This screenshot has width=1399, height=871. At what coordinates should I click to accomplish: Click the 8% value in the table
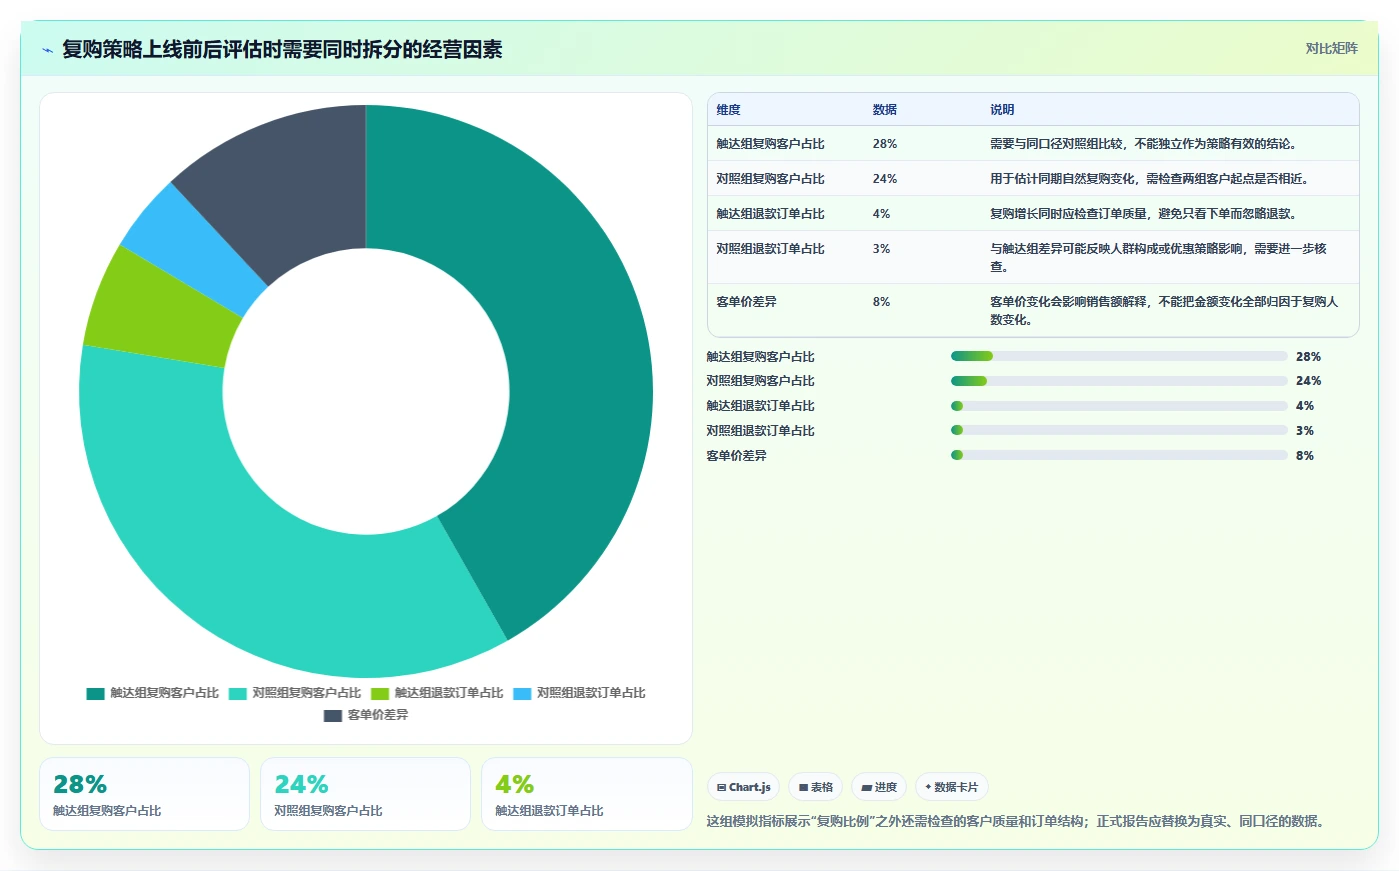point(881,302)
